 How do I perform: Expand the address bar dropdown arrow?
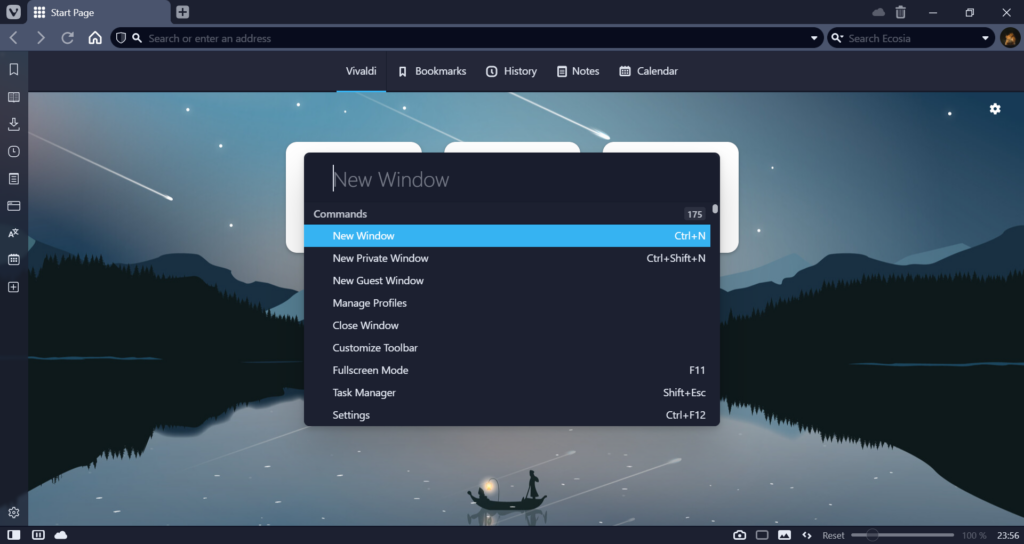(814, 38)
